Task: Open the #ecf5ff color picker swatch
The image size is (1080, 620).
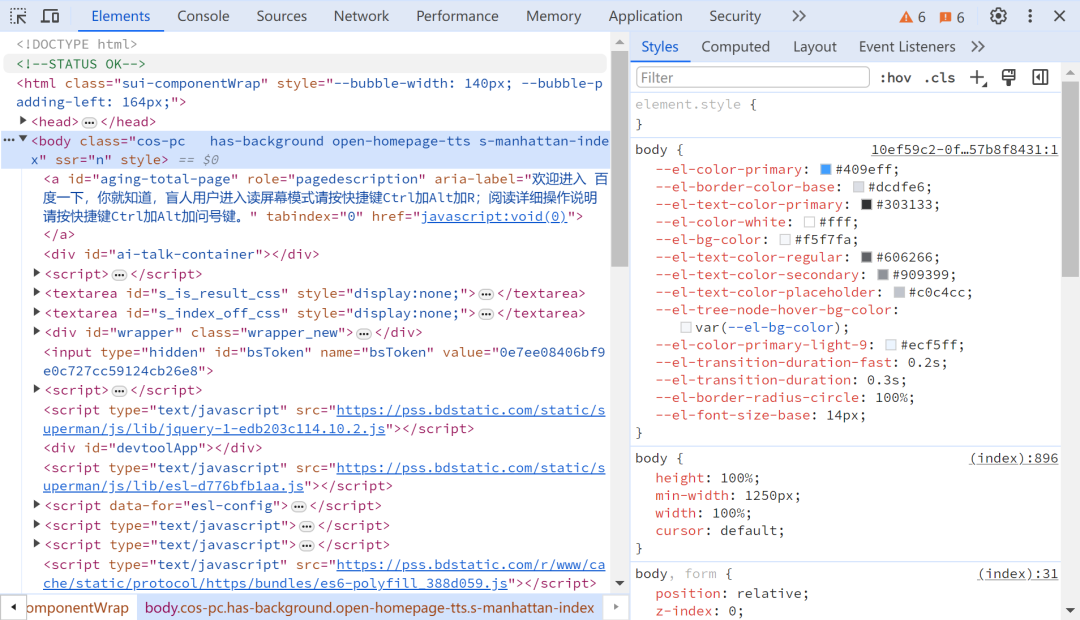Action: pos(891,344)
